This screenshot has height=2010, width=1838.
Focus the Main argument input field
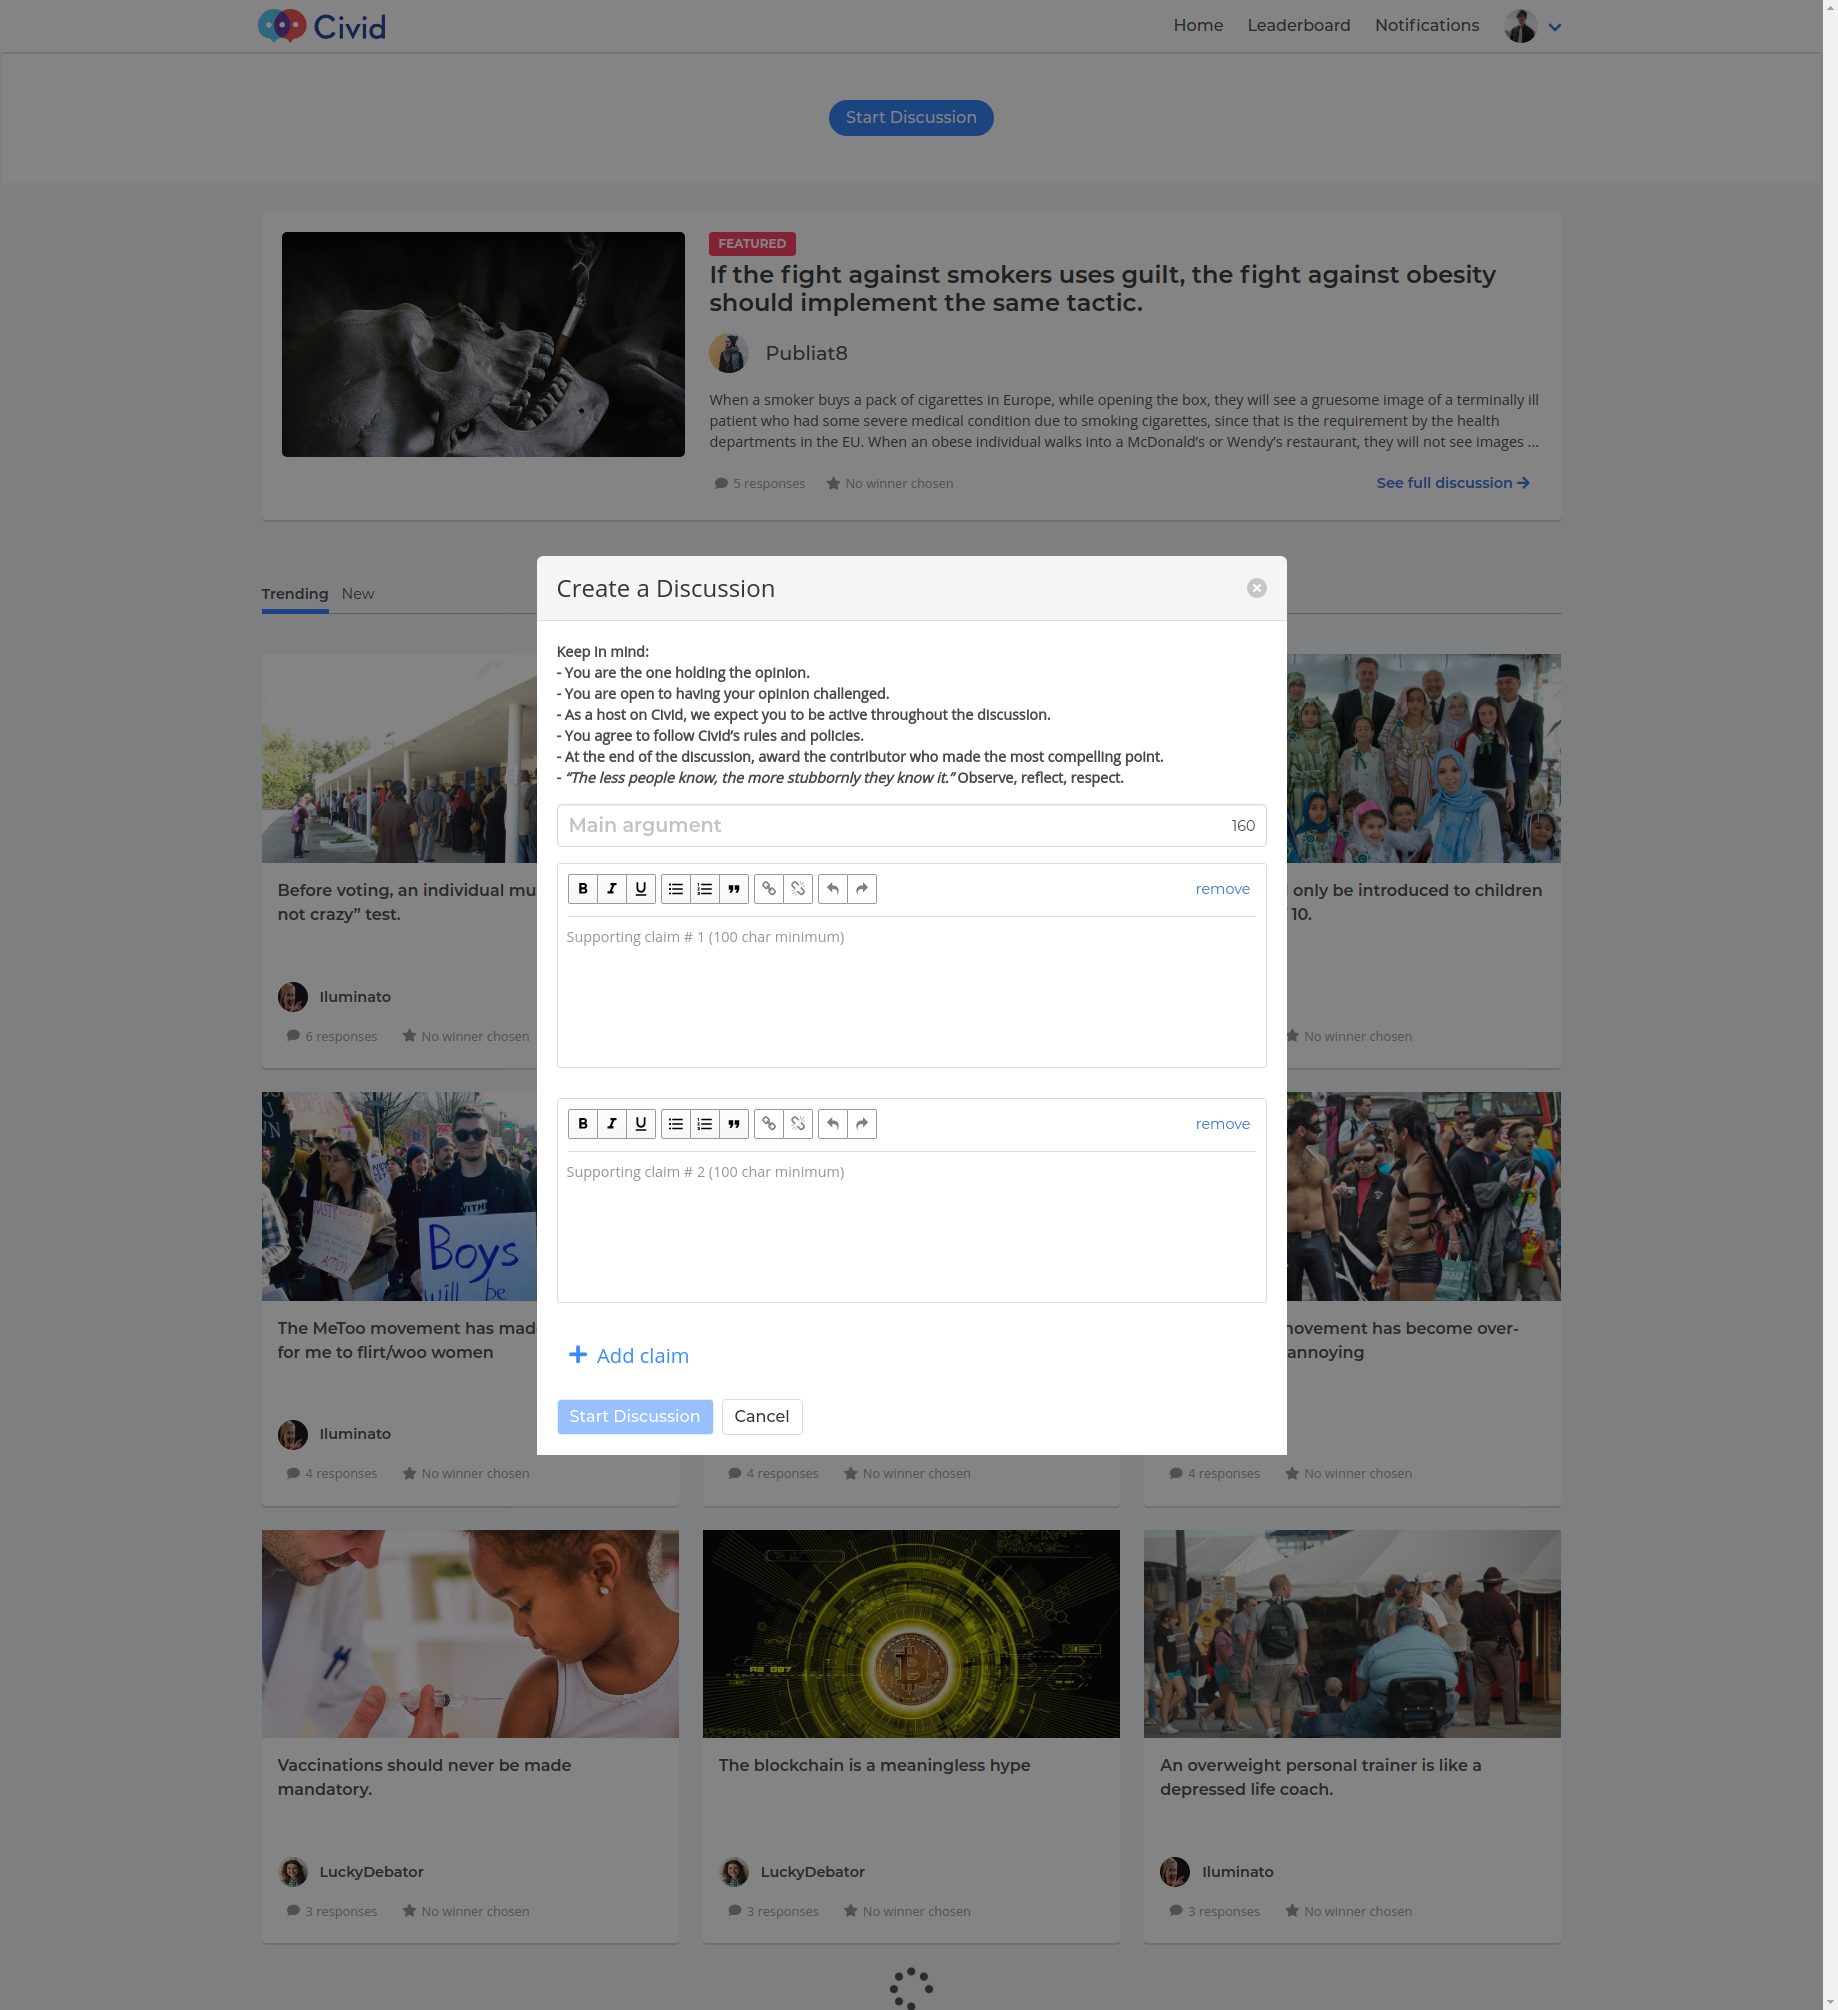pyautogui.click(x=912, y=826)
